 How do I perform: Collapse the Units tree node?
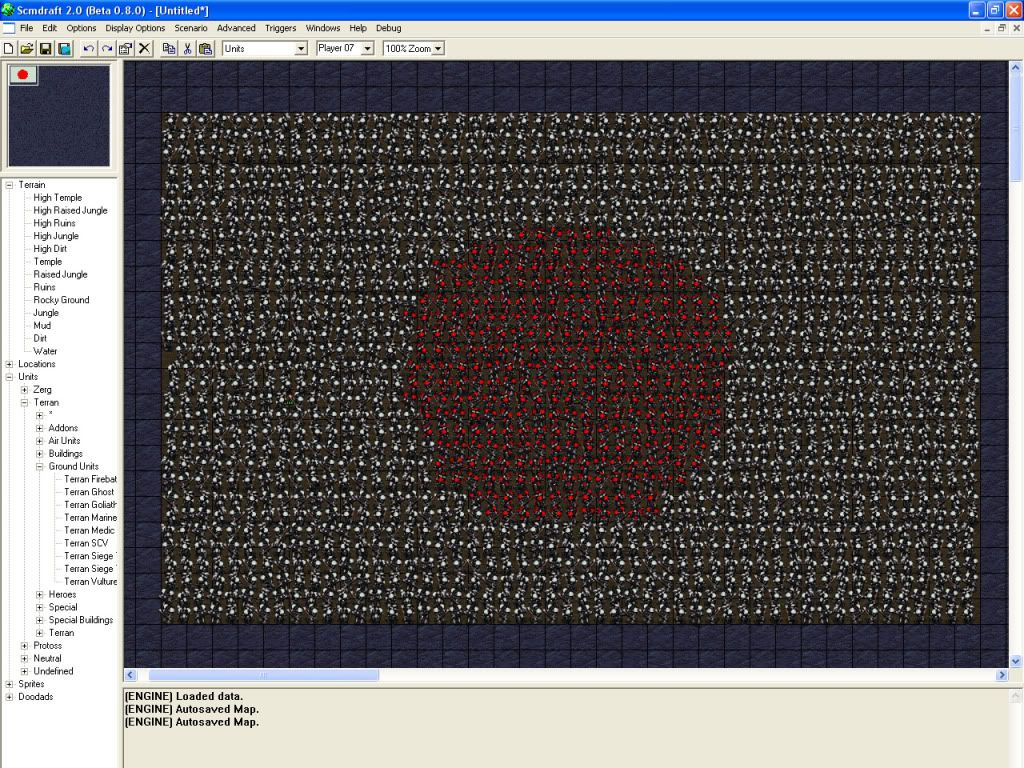[9, 377]
